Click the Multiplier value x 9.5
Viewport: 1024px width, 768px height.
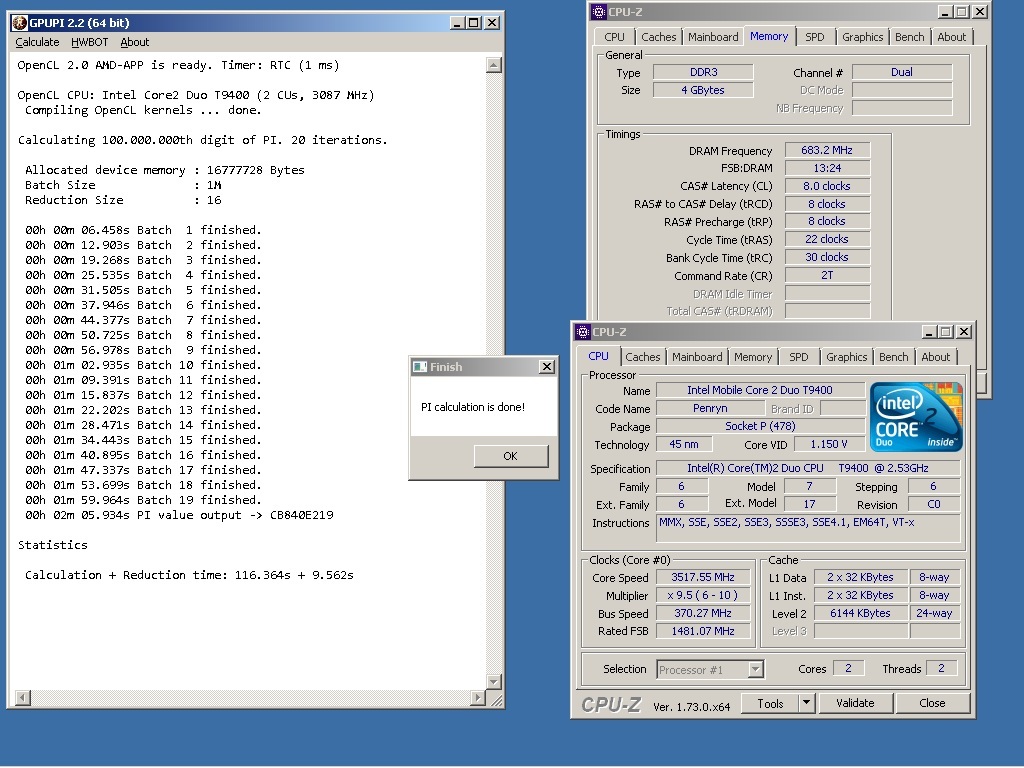[703, 596]
